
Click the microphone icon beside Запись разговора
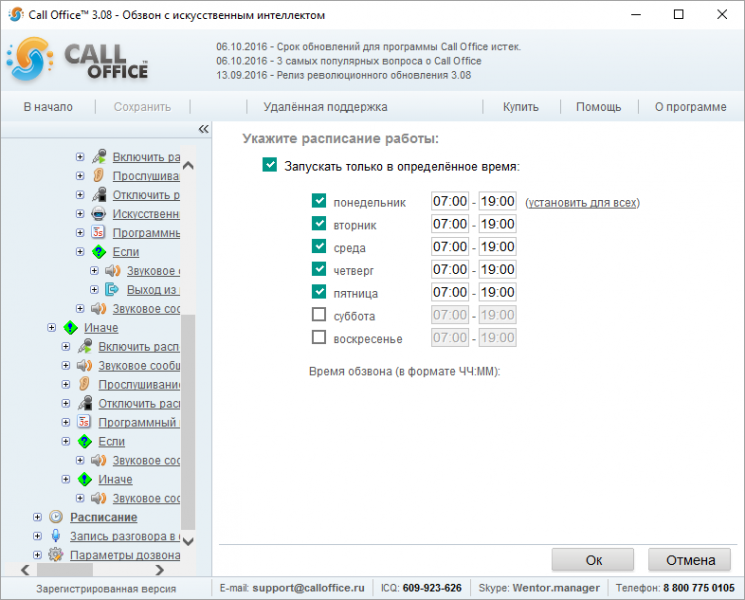[56, 536]
